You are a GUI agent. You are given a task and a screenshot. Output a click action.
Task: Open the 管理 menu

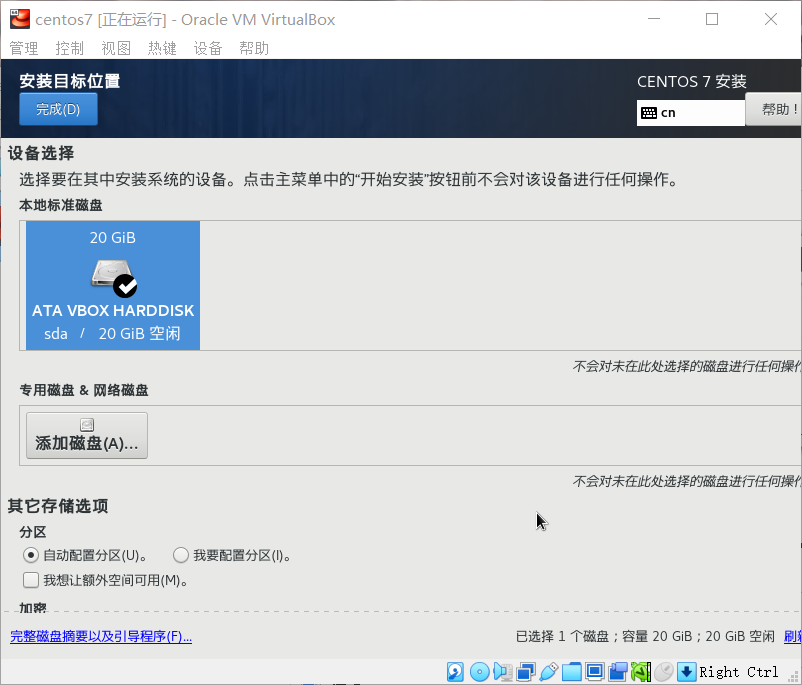click(24, 49)
